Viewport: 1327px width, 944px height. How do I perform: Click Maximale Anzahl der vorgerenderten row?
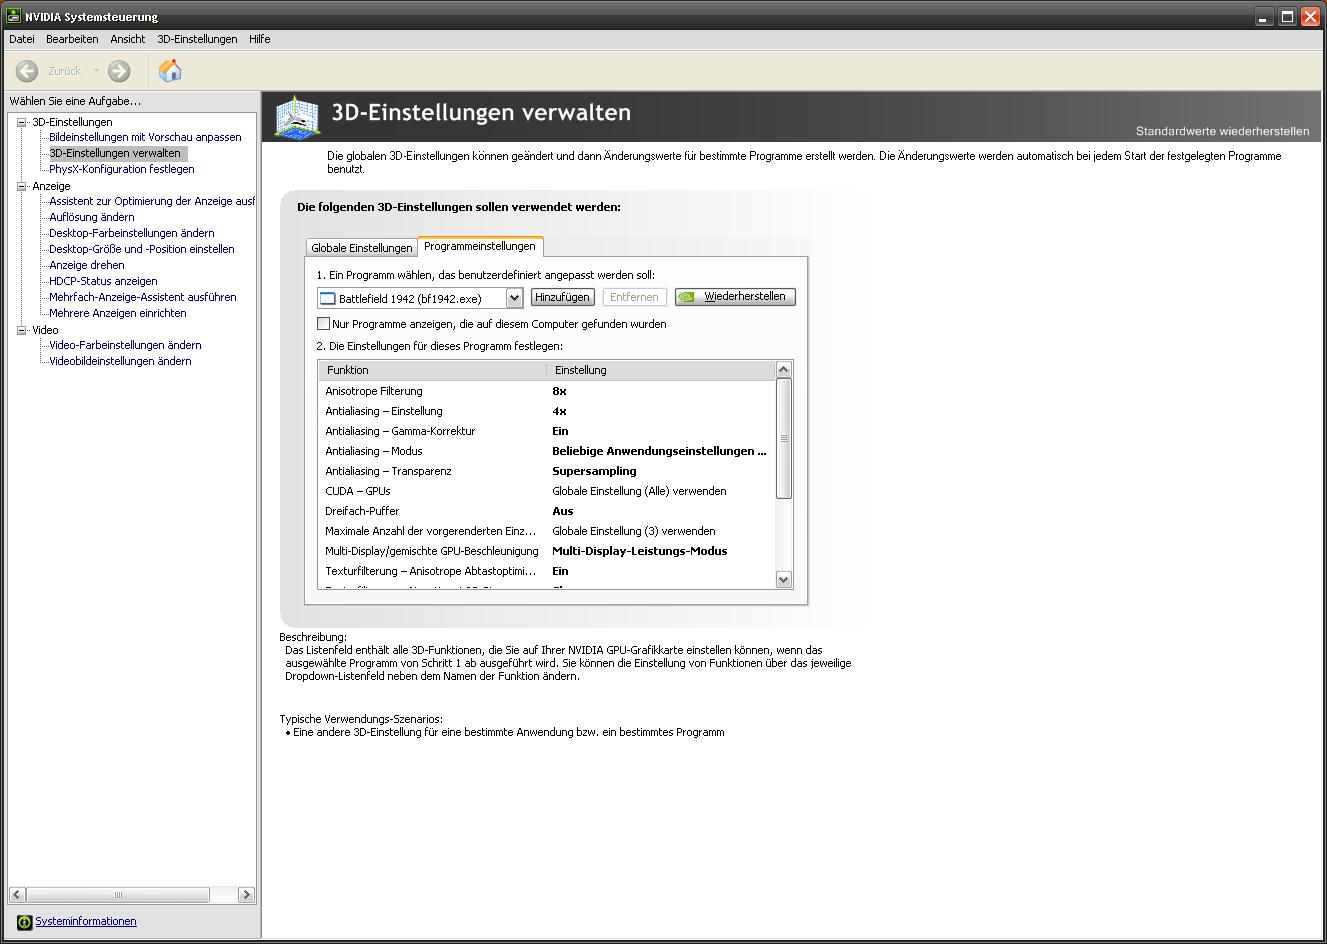coord(547,531)
